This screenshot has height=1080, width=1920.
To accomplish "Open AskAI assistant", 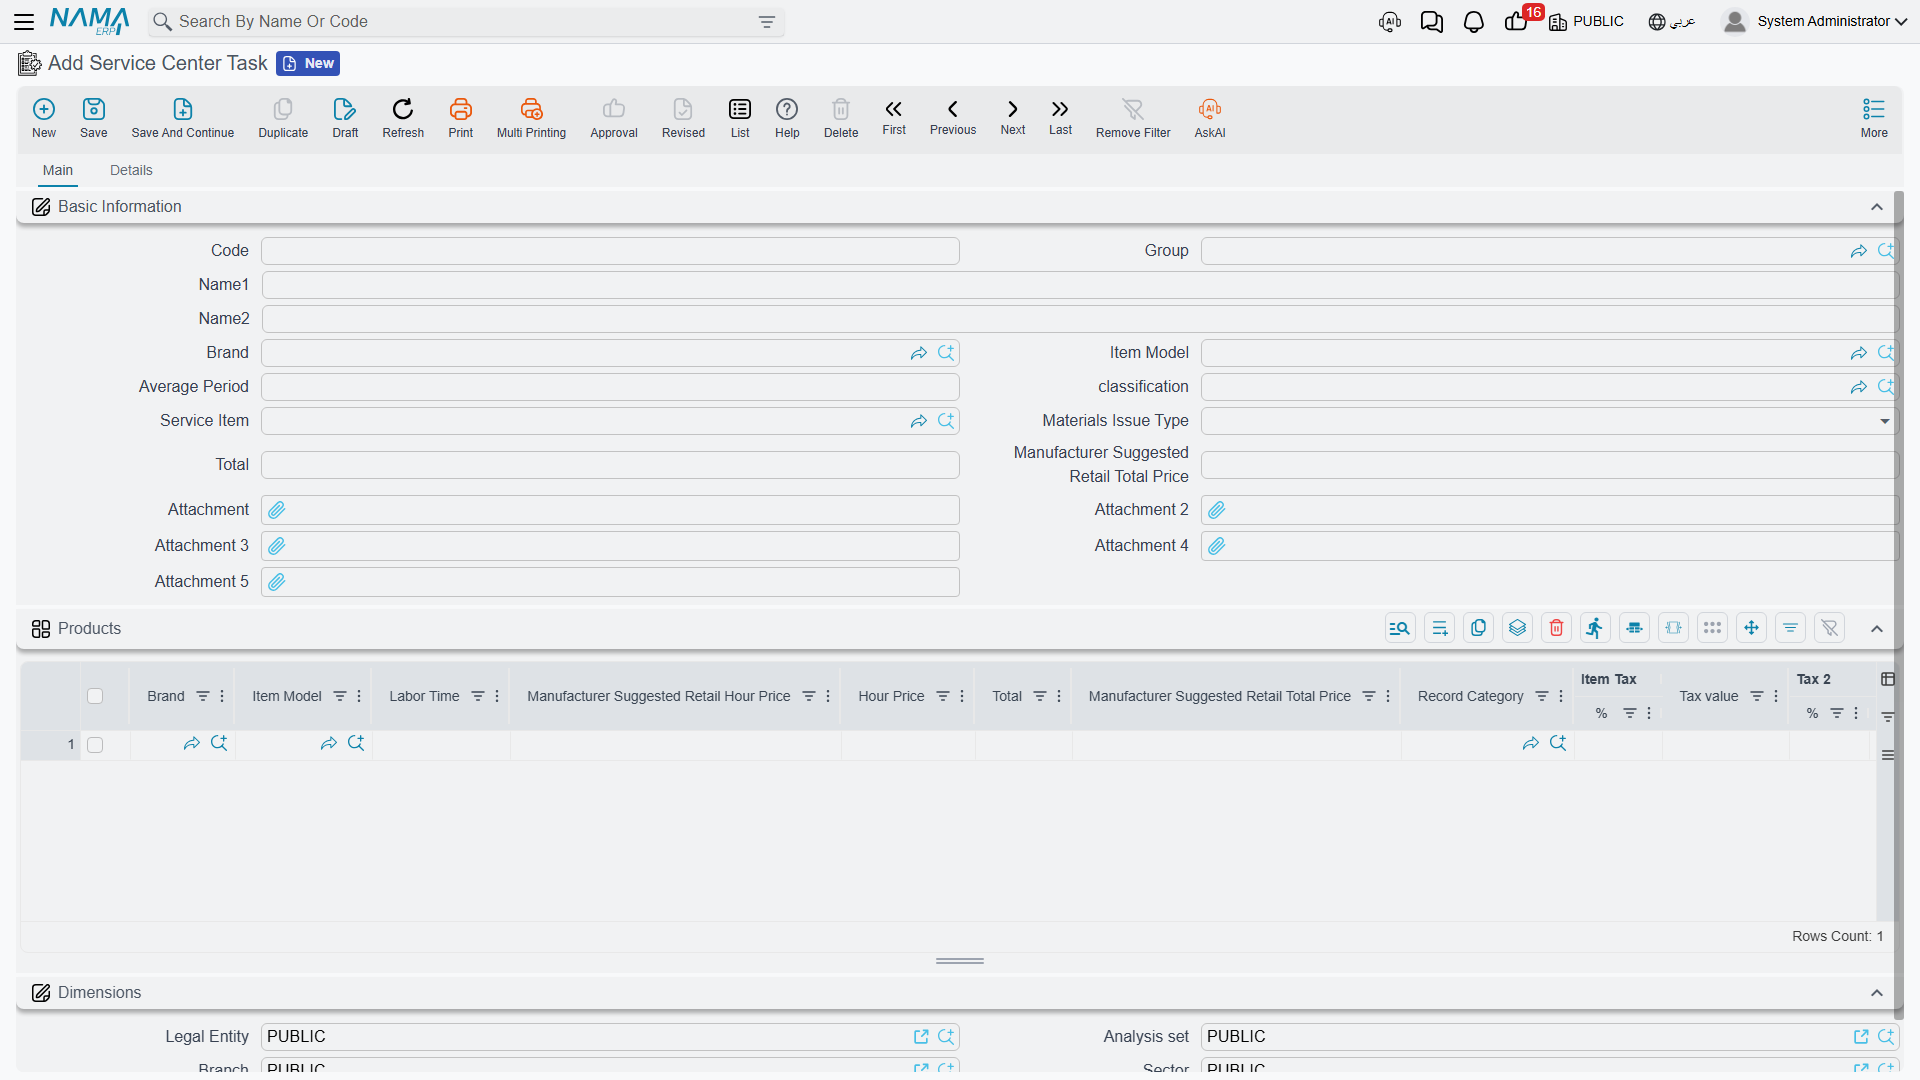I will coord(1210,118).
